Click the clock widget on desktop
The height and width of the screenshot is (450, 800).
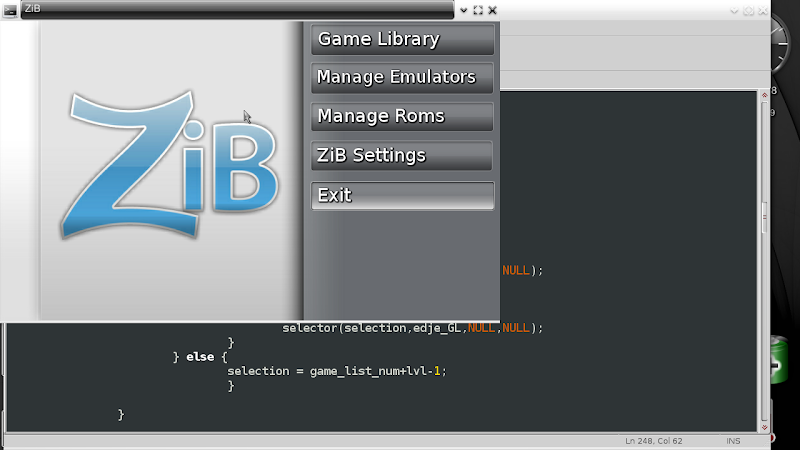pos(780,43)
